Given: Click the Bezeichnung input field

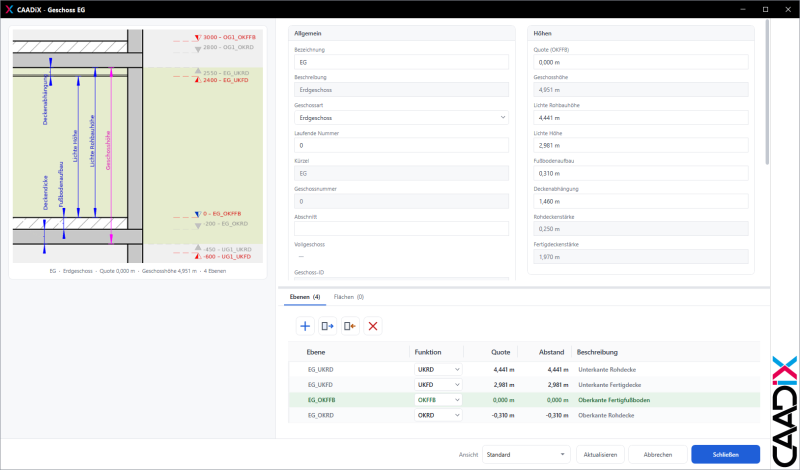Looking at the screenshot, I should point(401,62).
